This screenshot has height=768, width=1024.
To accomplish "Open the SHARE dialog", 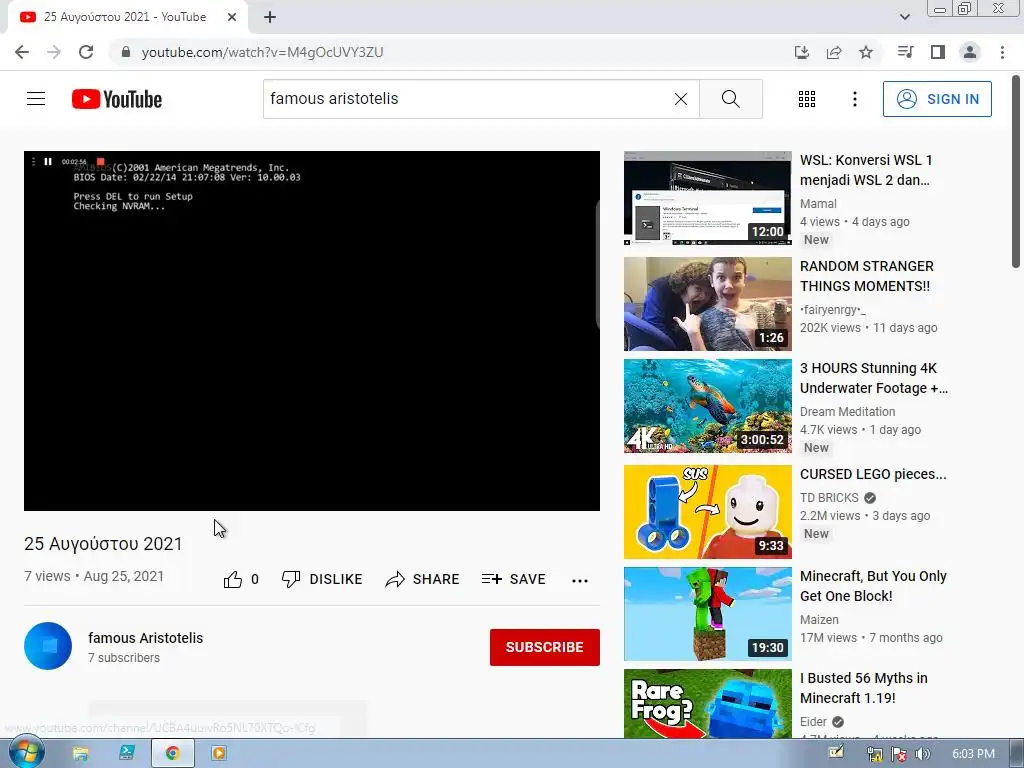I will pos(423,579).
